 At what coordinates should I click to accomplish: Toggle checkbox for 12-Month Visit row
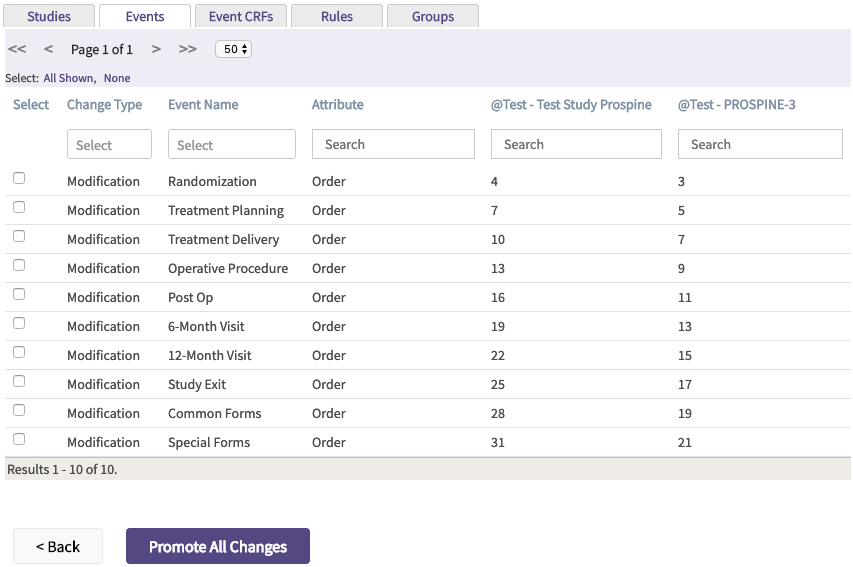pyautogui.click(x=19, y=352)
